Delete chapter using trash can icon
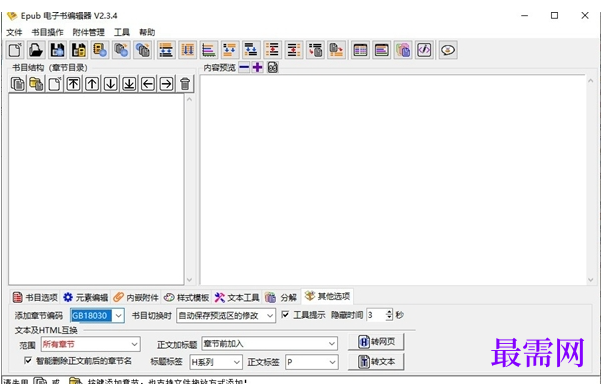The width and height of the screenshot is (603, 384). [185, 83]
